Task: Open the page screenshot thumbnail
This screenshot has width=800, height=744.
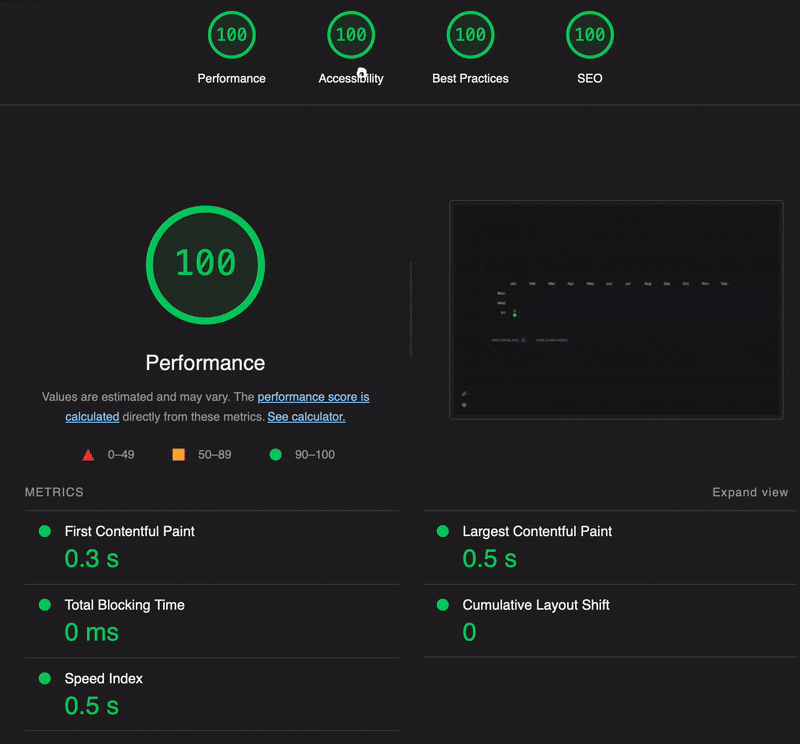Action: click(616, 310)
